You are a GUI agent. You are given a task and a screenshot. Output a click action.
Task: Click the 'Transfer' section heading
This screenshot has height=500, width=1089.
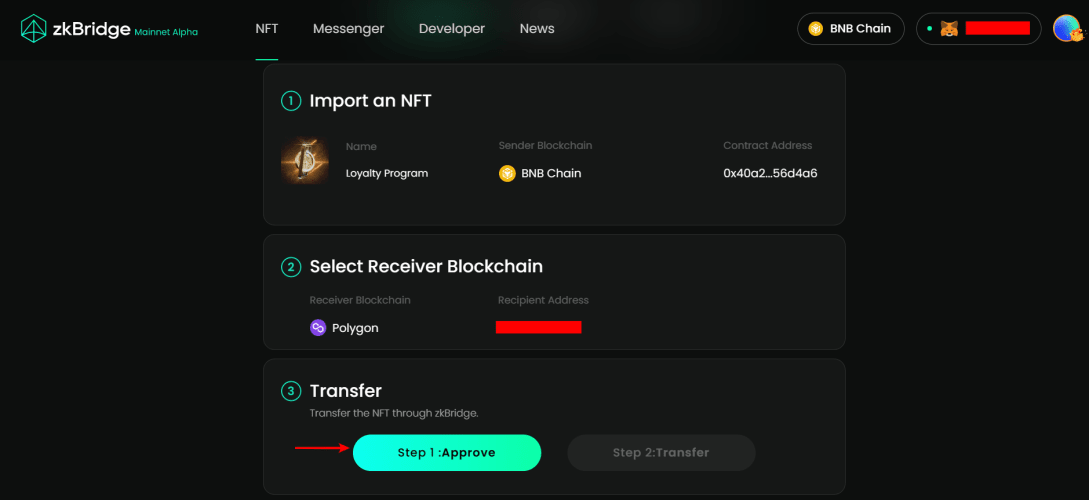coord(346,391)
